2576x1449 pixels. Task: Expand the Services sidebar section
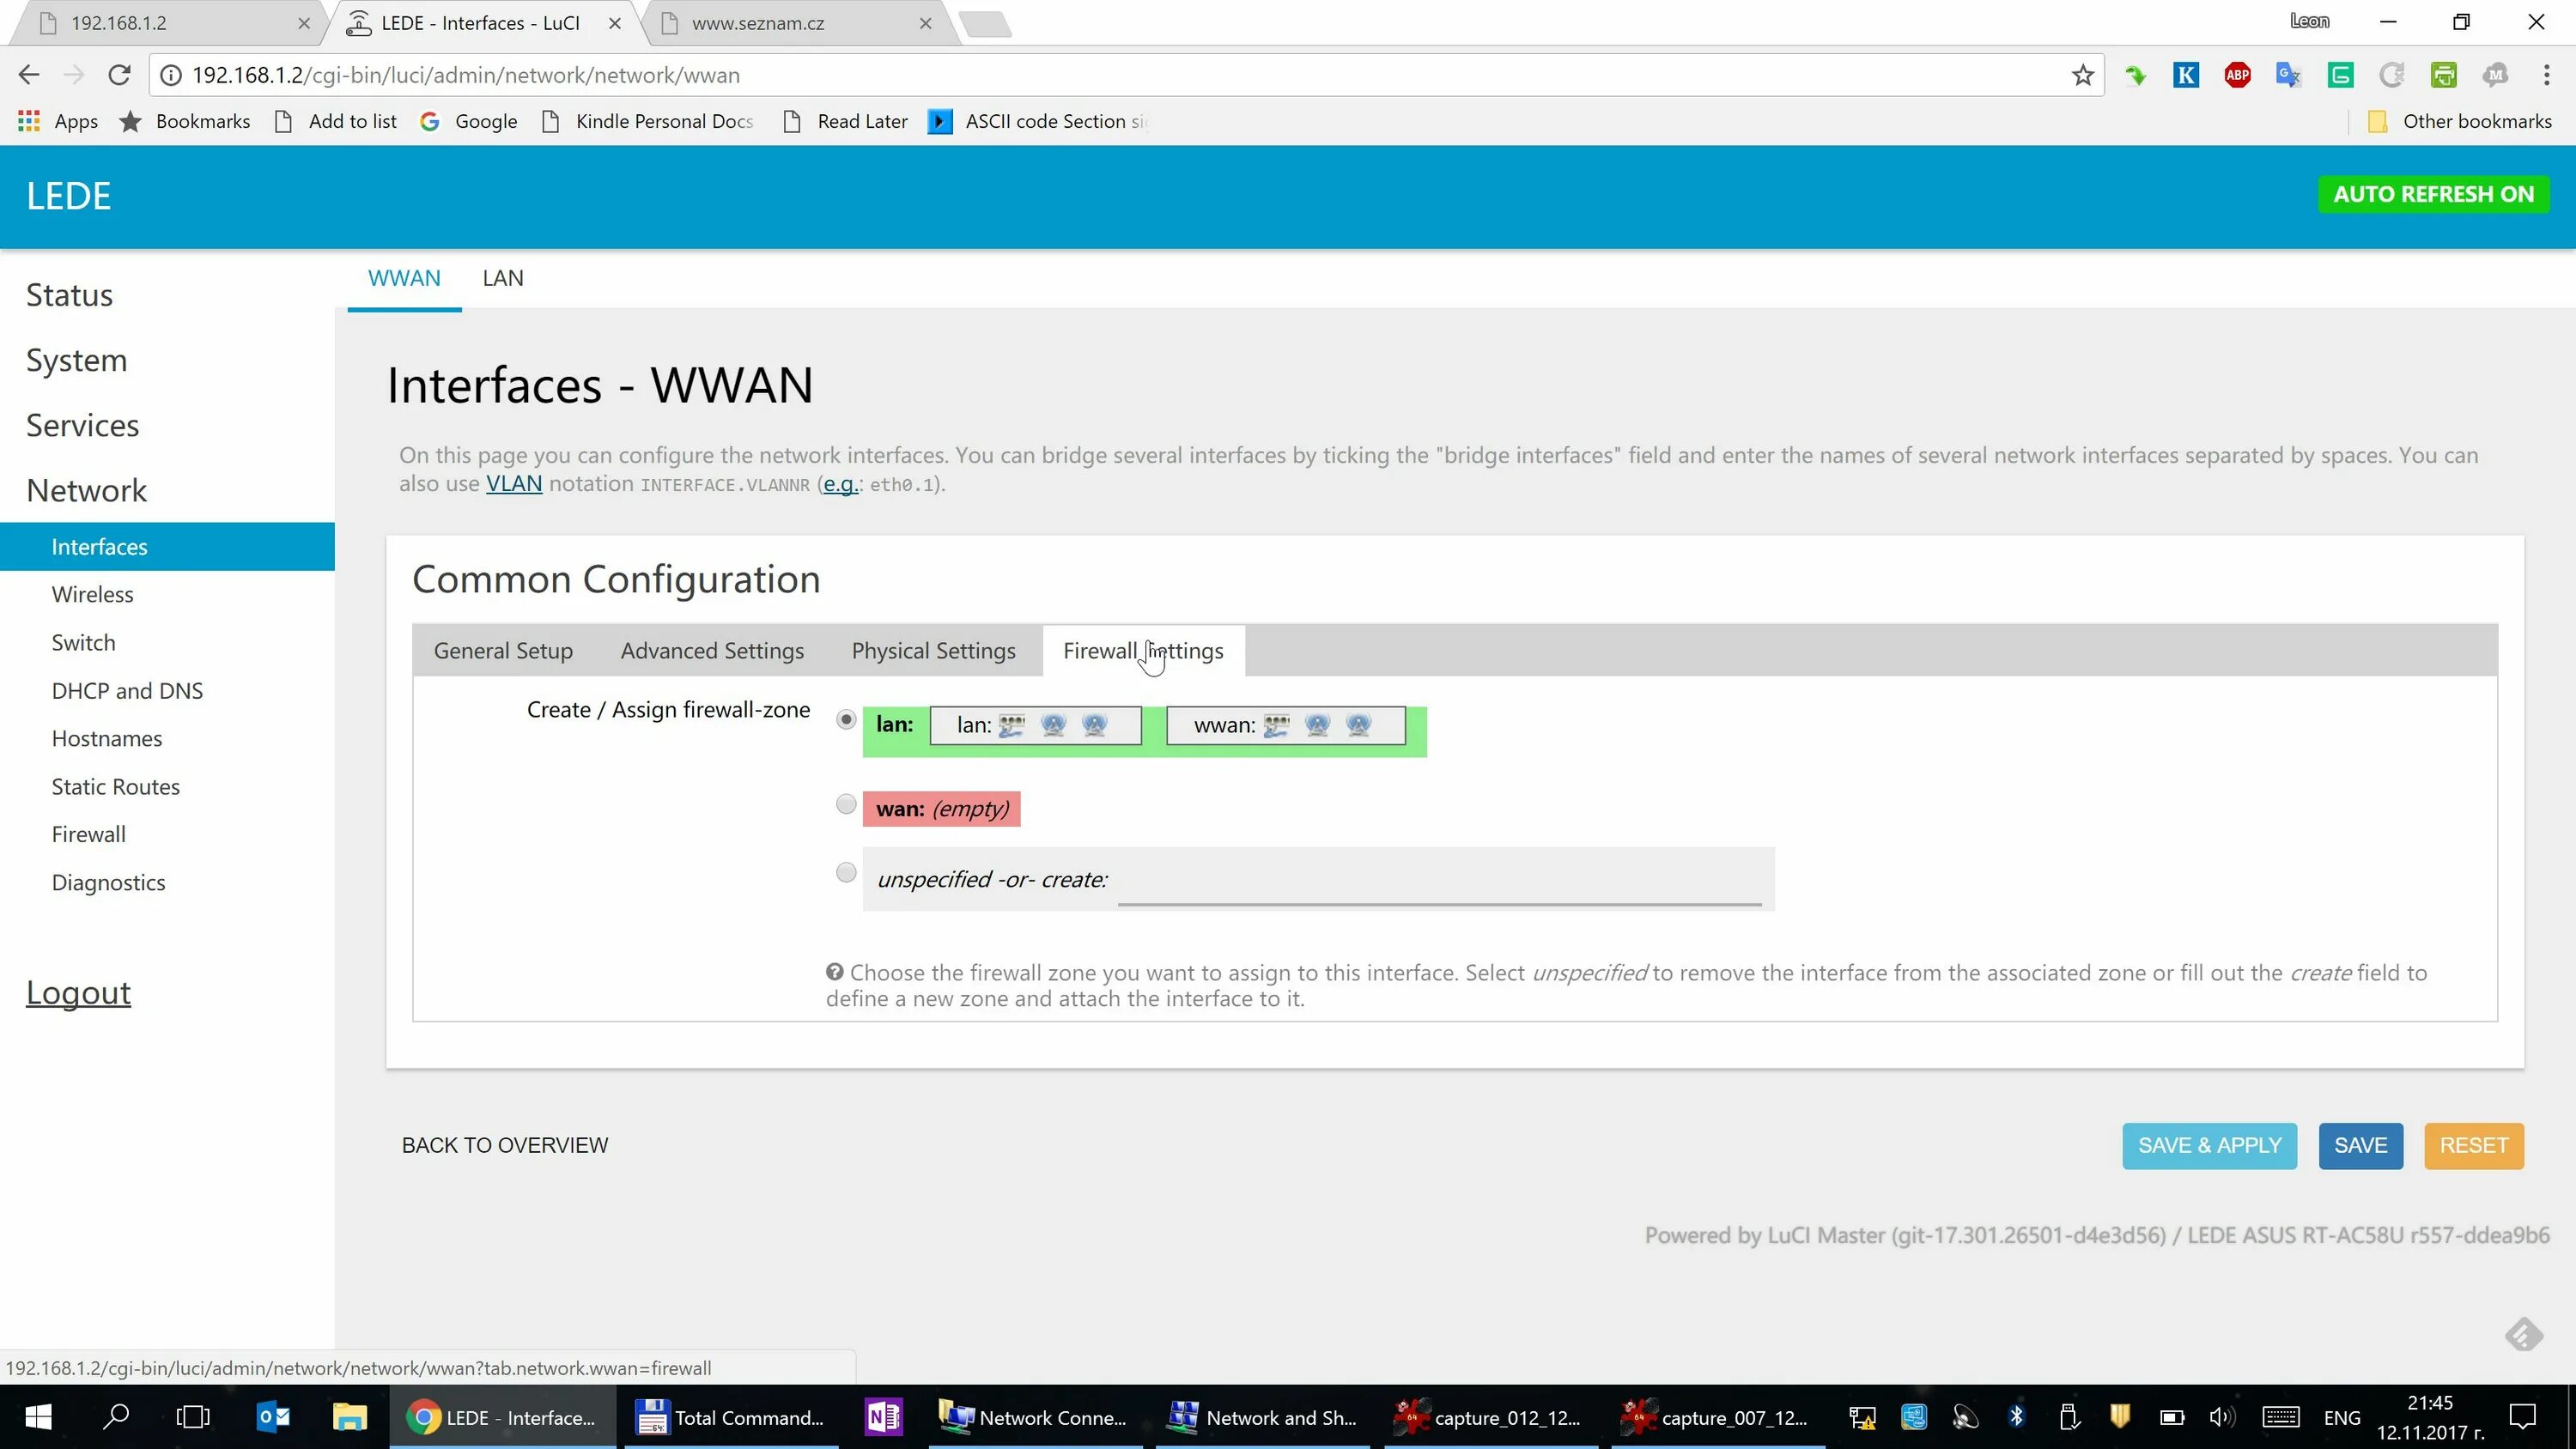(82, 425)
